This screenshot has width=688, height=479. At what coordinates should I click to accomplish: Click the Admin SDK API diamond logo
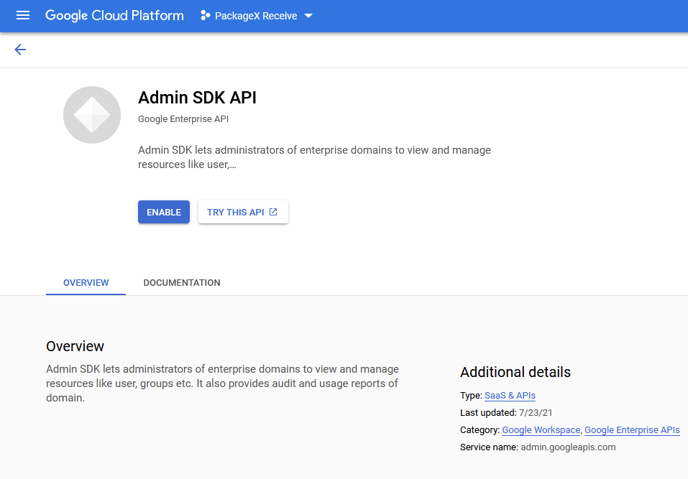[92, 115]
